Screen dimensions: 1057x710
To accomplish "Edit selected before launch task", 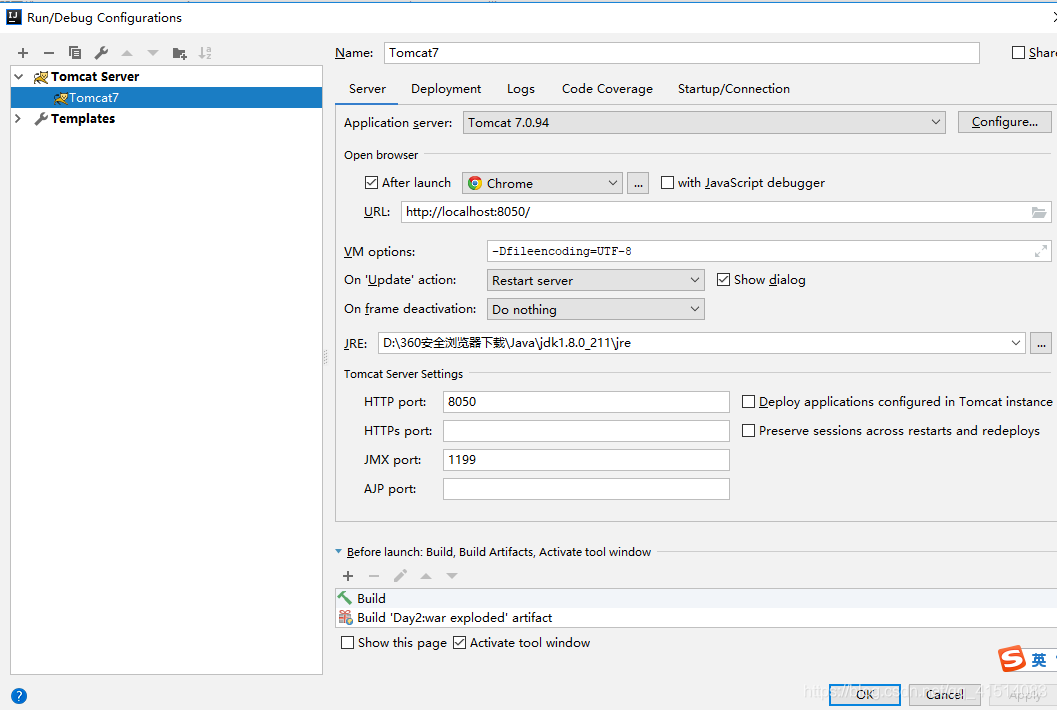I will pos(400,576).
